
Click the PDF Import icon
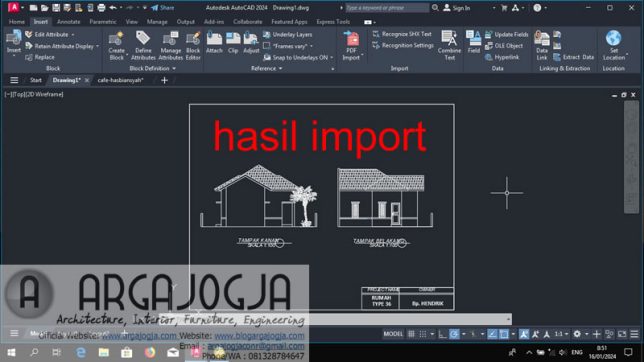(351, 45)
